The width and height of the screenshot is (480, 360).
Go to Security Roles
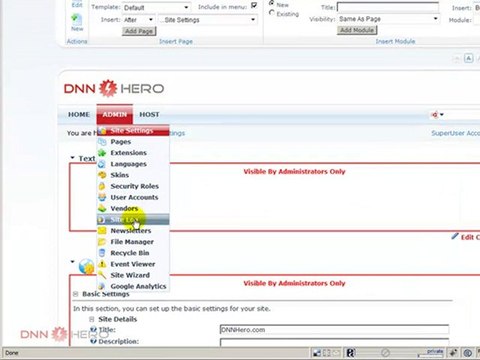(133, 186)
